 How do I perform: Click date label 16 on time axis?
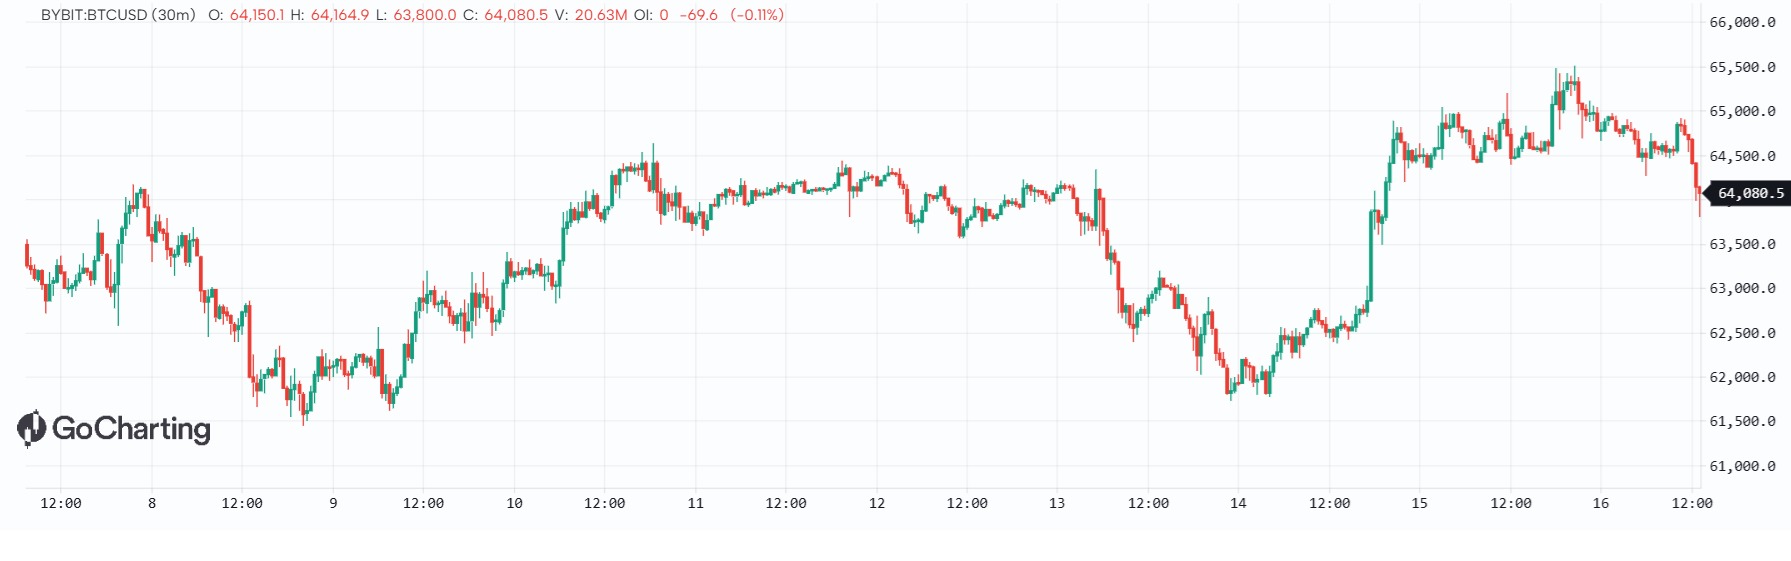[1600, 503]
